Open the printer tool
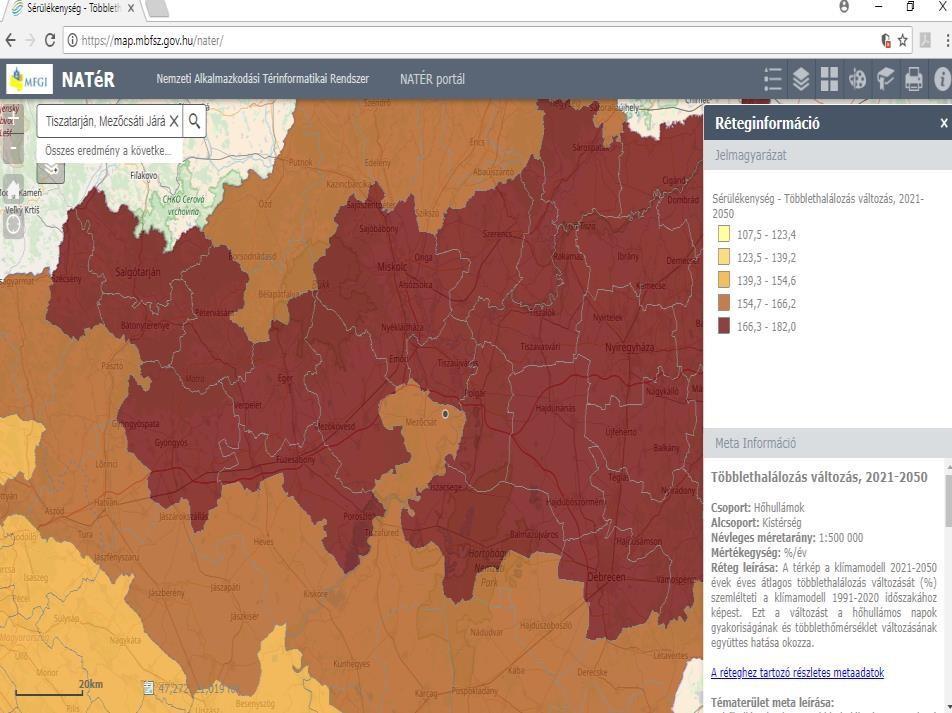The width and height of the screenshot is (952, 713). 914,80
